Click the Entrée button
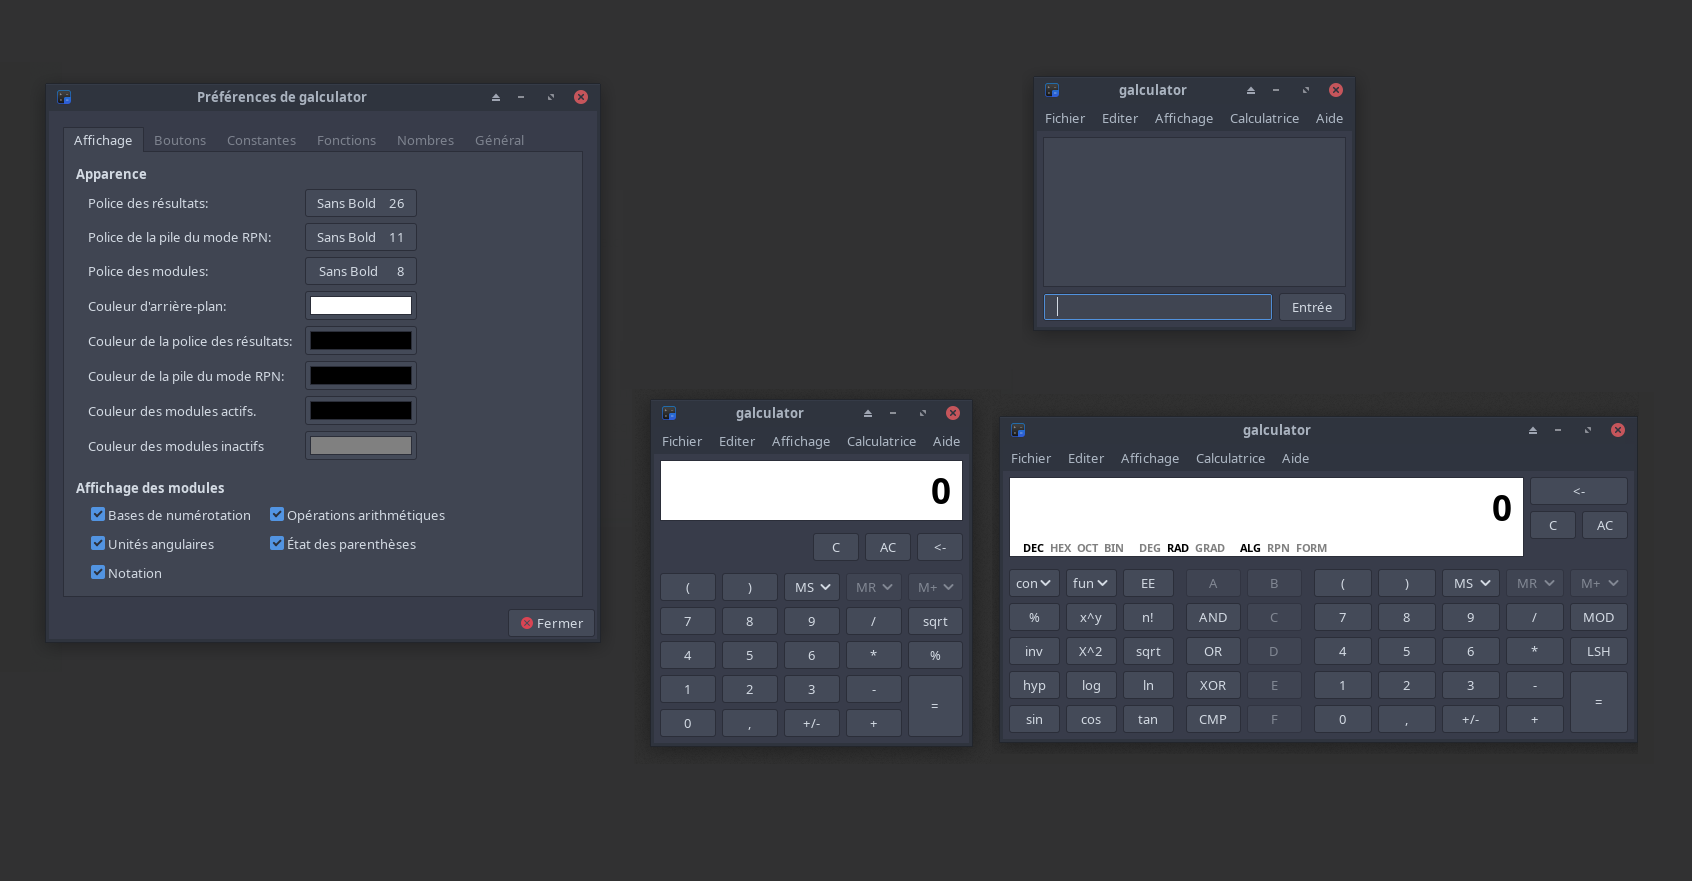Viewport: 1692px width, 881px height. point(1311,307)
